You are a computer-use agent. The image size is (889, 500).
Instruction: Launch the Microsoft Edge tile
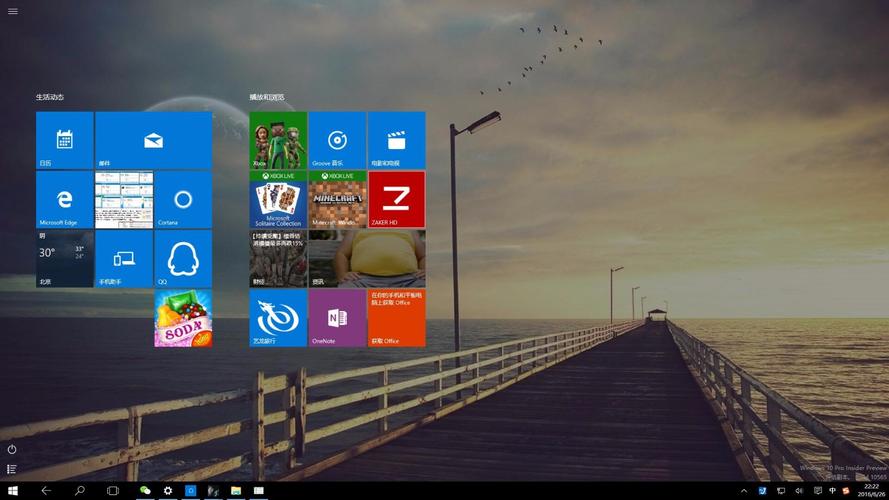coord(65,200)
